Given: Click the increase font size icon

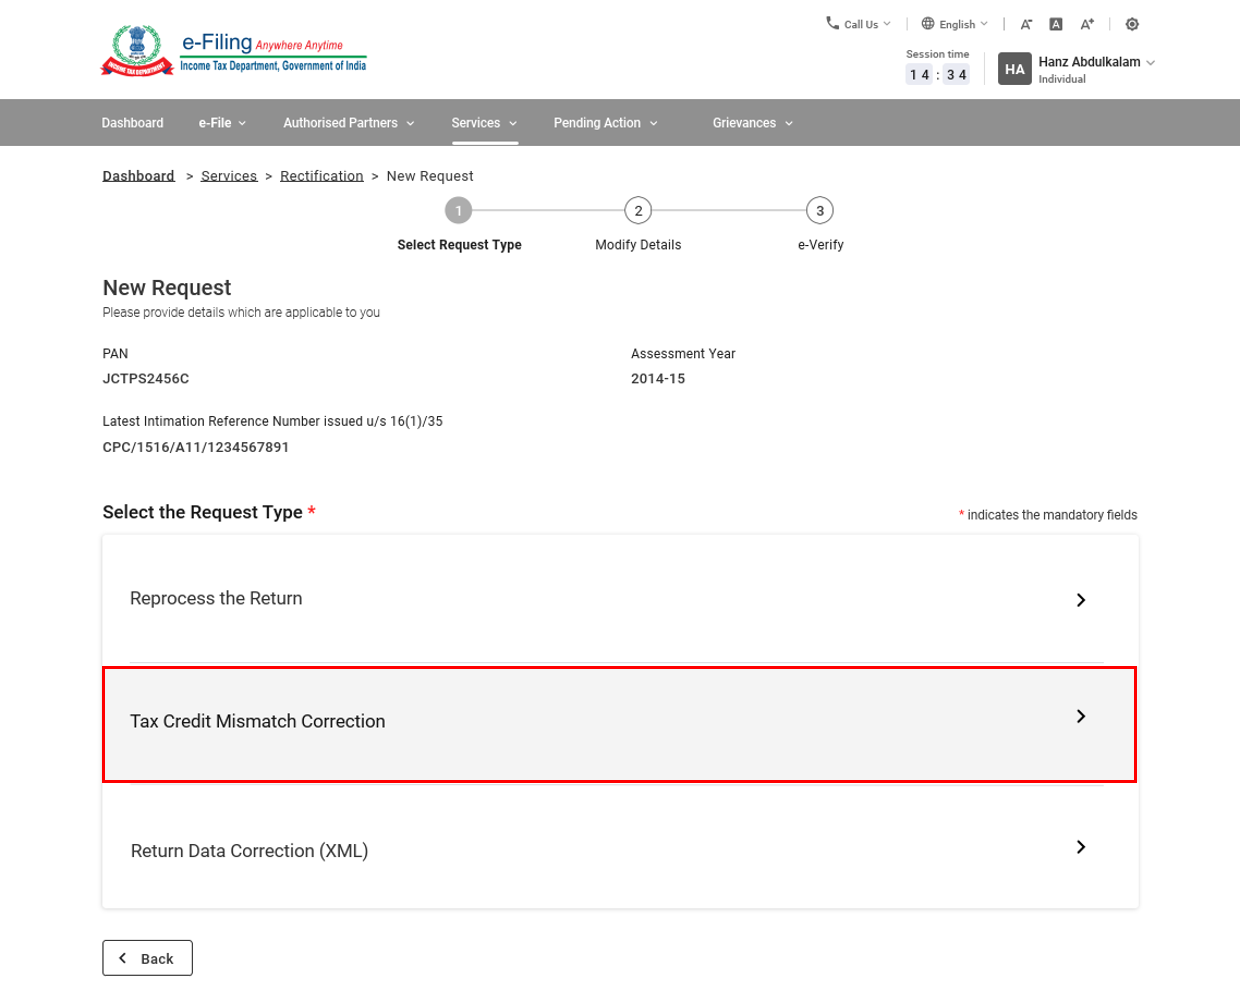Looking at the screenshot, I should point(1087,24).
